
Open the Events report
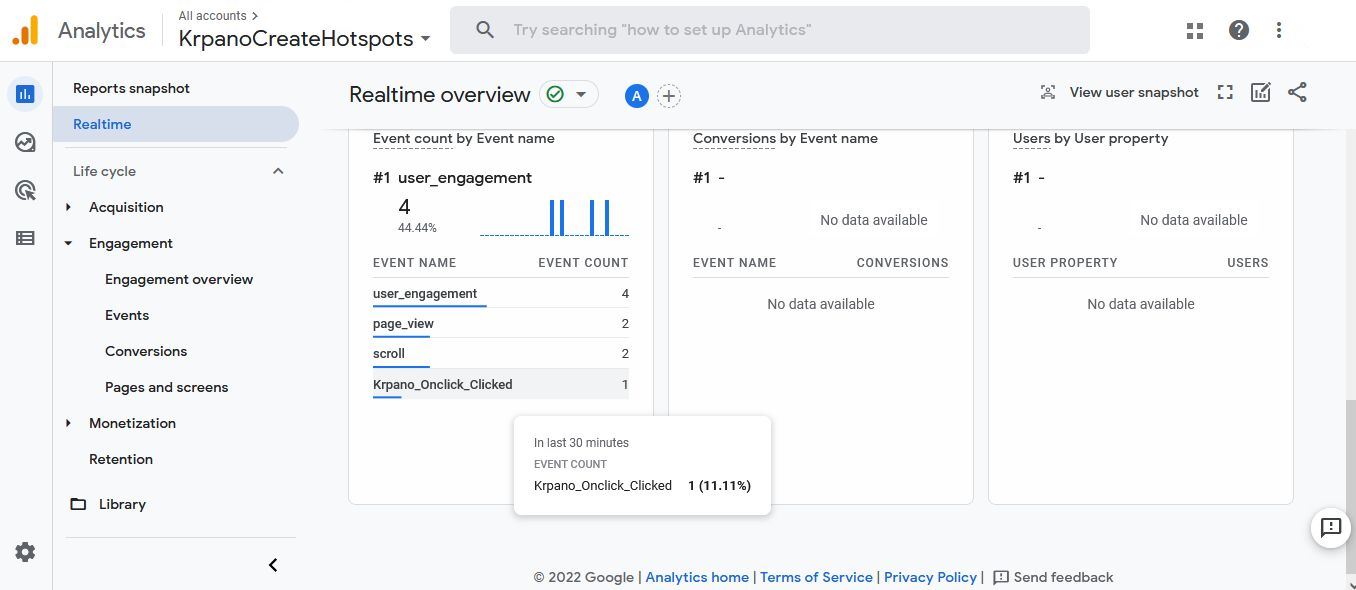[x=127, y=315]
